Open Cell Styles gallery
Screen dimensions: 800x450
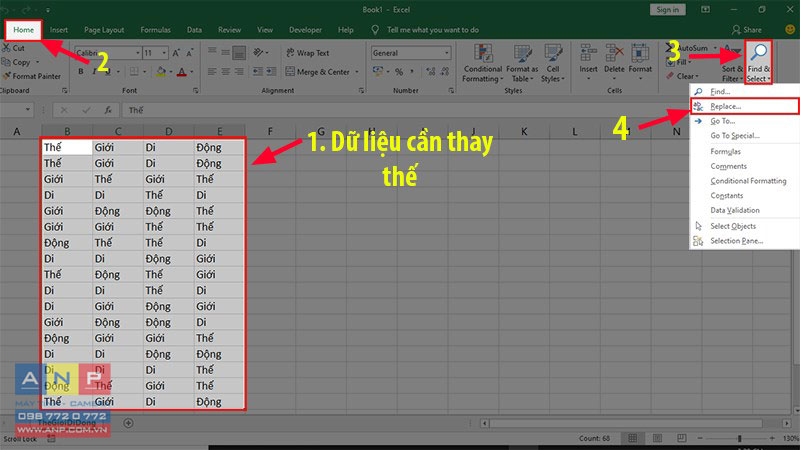553,63
